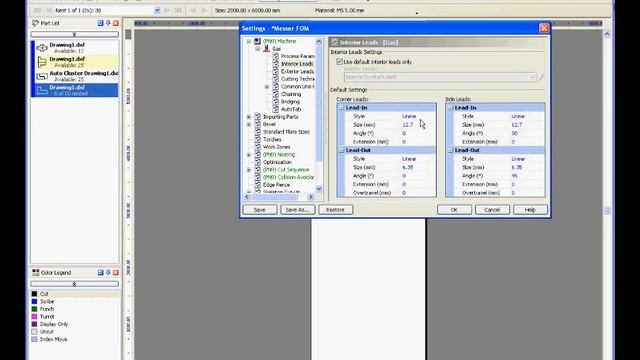
Task: Click the Work Zones tree item
Action: point(276,147)
